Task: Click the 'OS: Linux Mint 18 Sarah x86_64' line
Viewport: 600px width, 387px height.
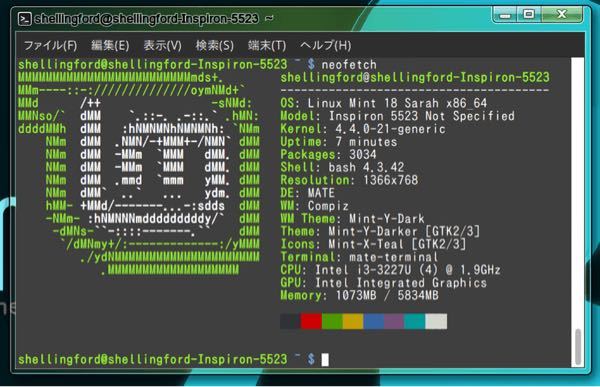Action: point(384,103)
